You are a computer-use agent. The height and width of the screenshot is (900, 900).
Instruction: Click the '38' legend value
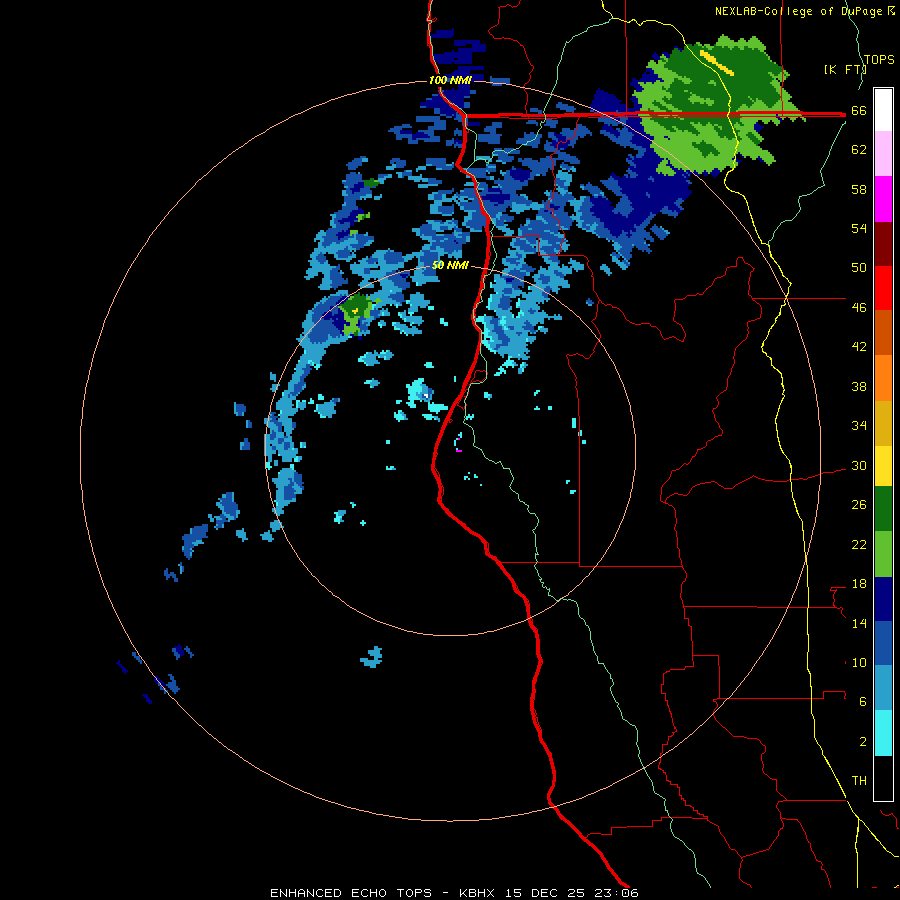[859, 386]
